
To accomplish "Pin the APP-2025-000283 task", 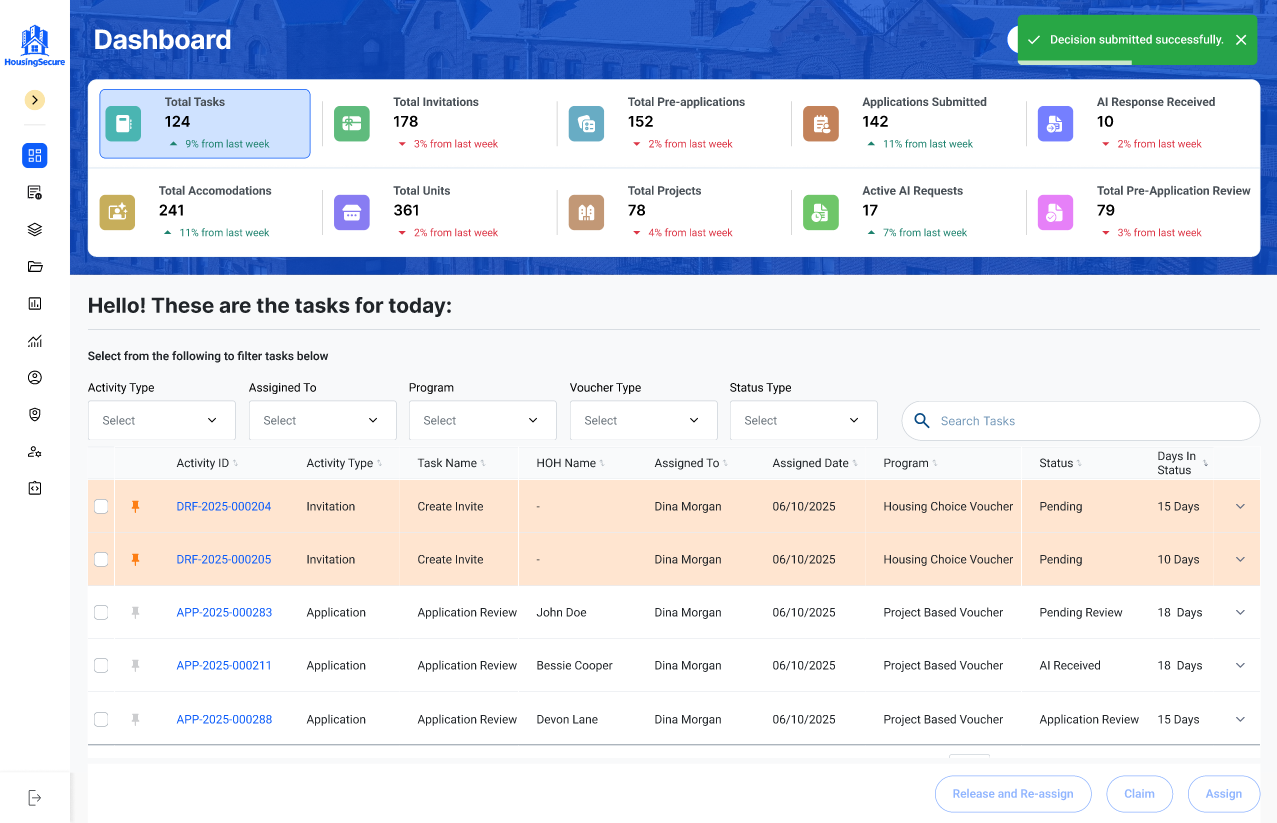I will pyautogui.click(x=136, y=613).
